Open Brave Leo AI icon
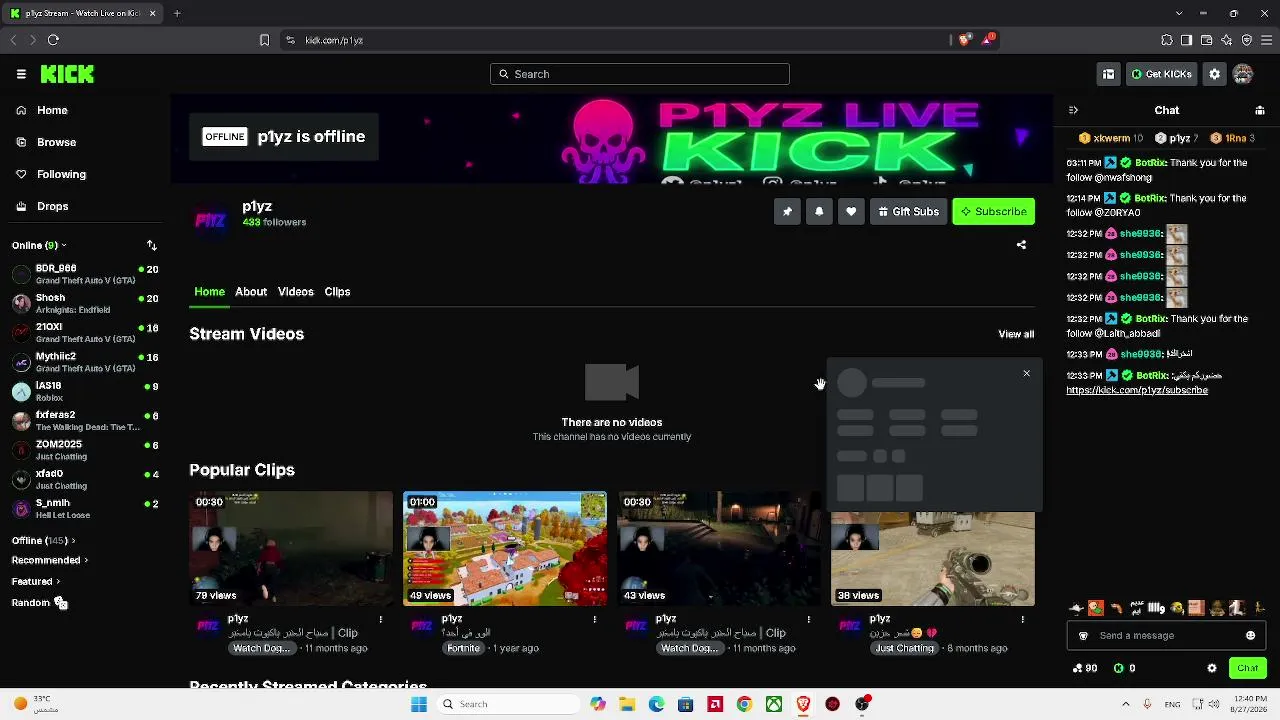The image size is (1280, 720). click(x=1227, y=40)
